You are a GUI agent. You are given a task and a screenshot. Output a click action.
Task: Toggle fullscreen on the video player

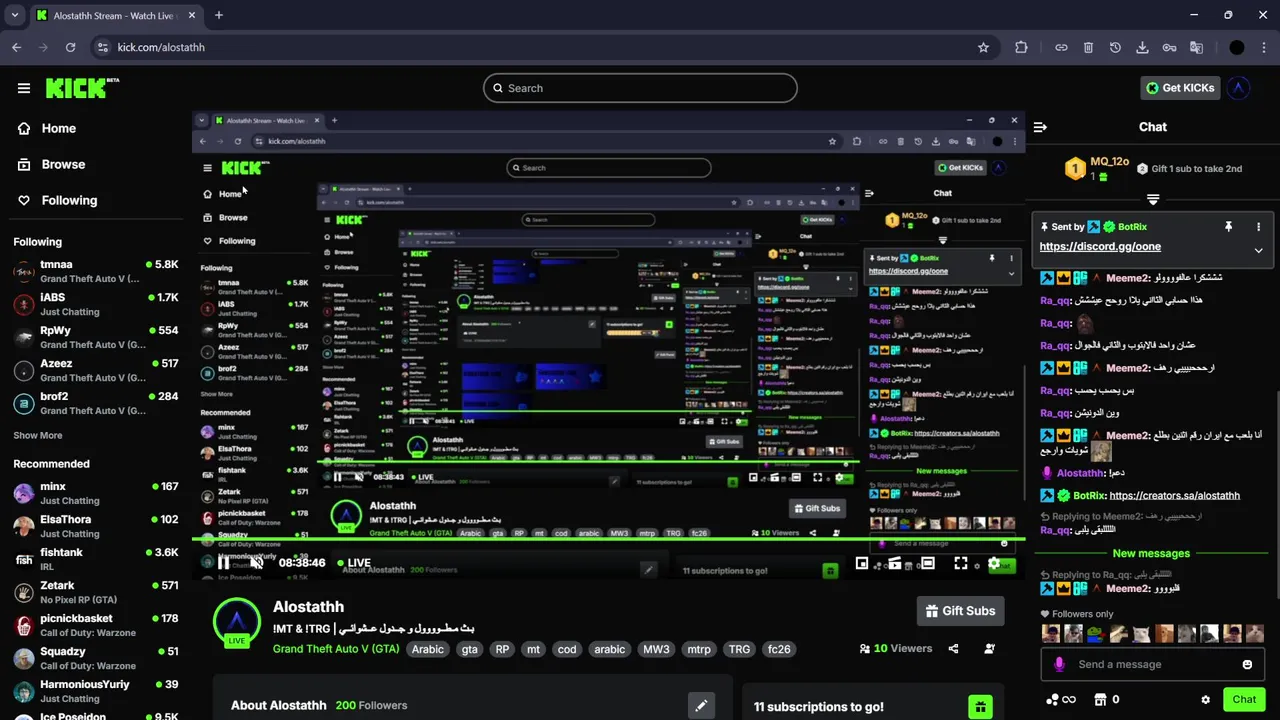tap(961, 564)
